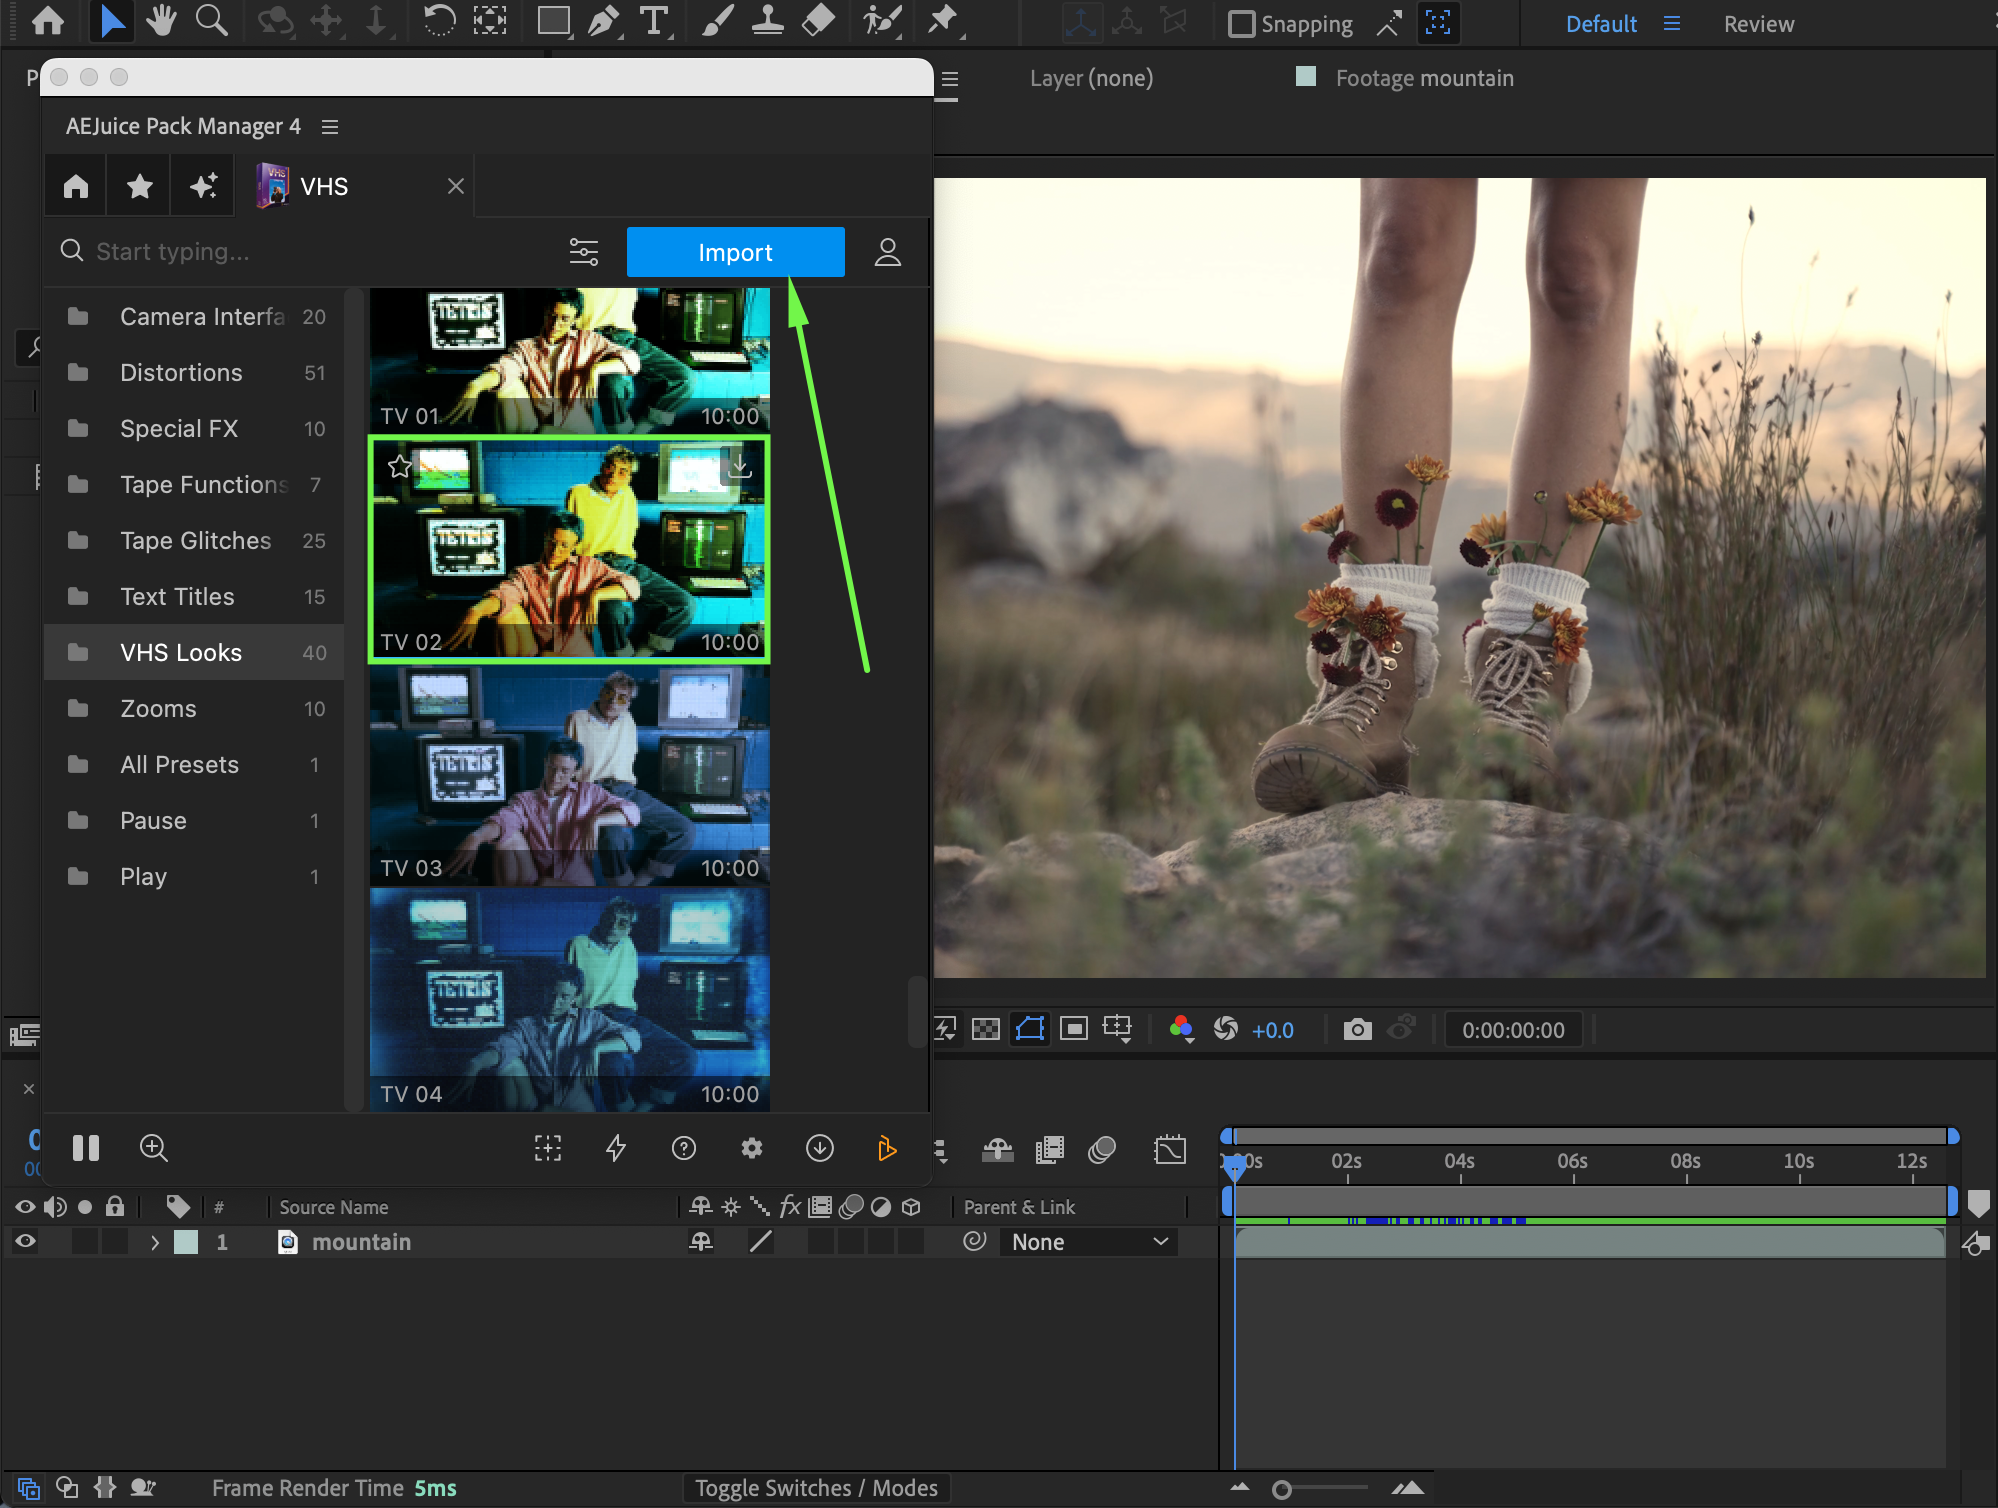The image size is (1998, 1508).
Task: Open the workspace Default menu icon
Action: coord(1672,23)
